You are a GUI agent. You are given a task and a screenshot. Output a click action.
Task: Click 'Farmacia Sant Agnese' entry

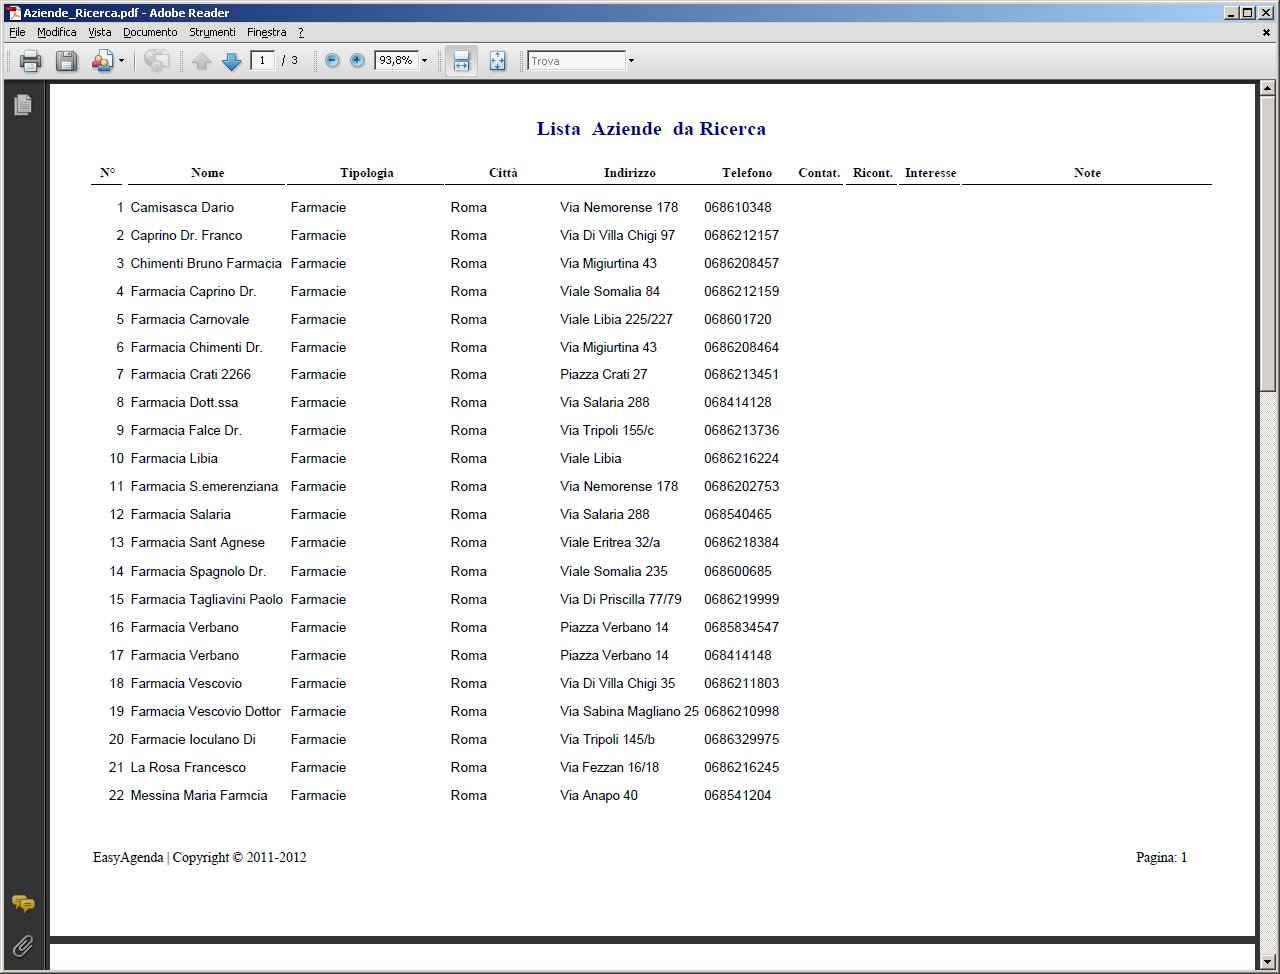198,543
